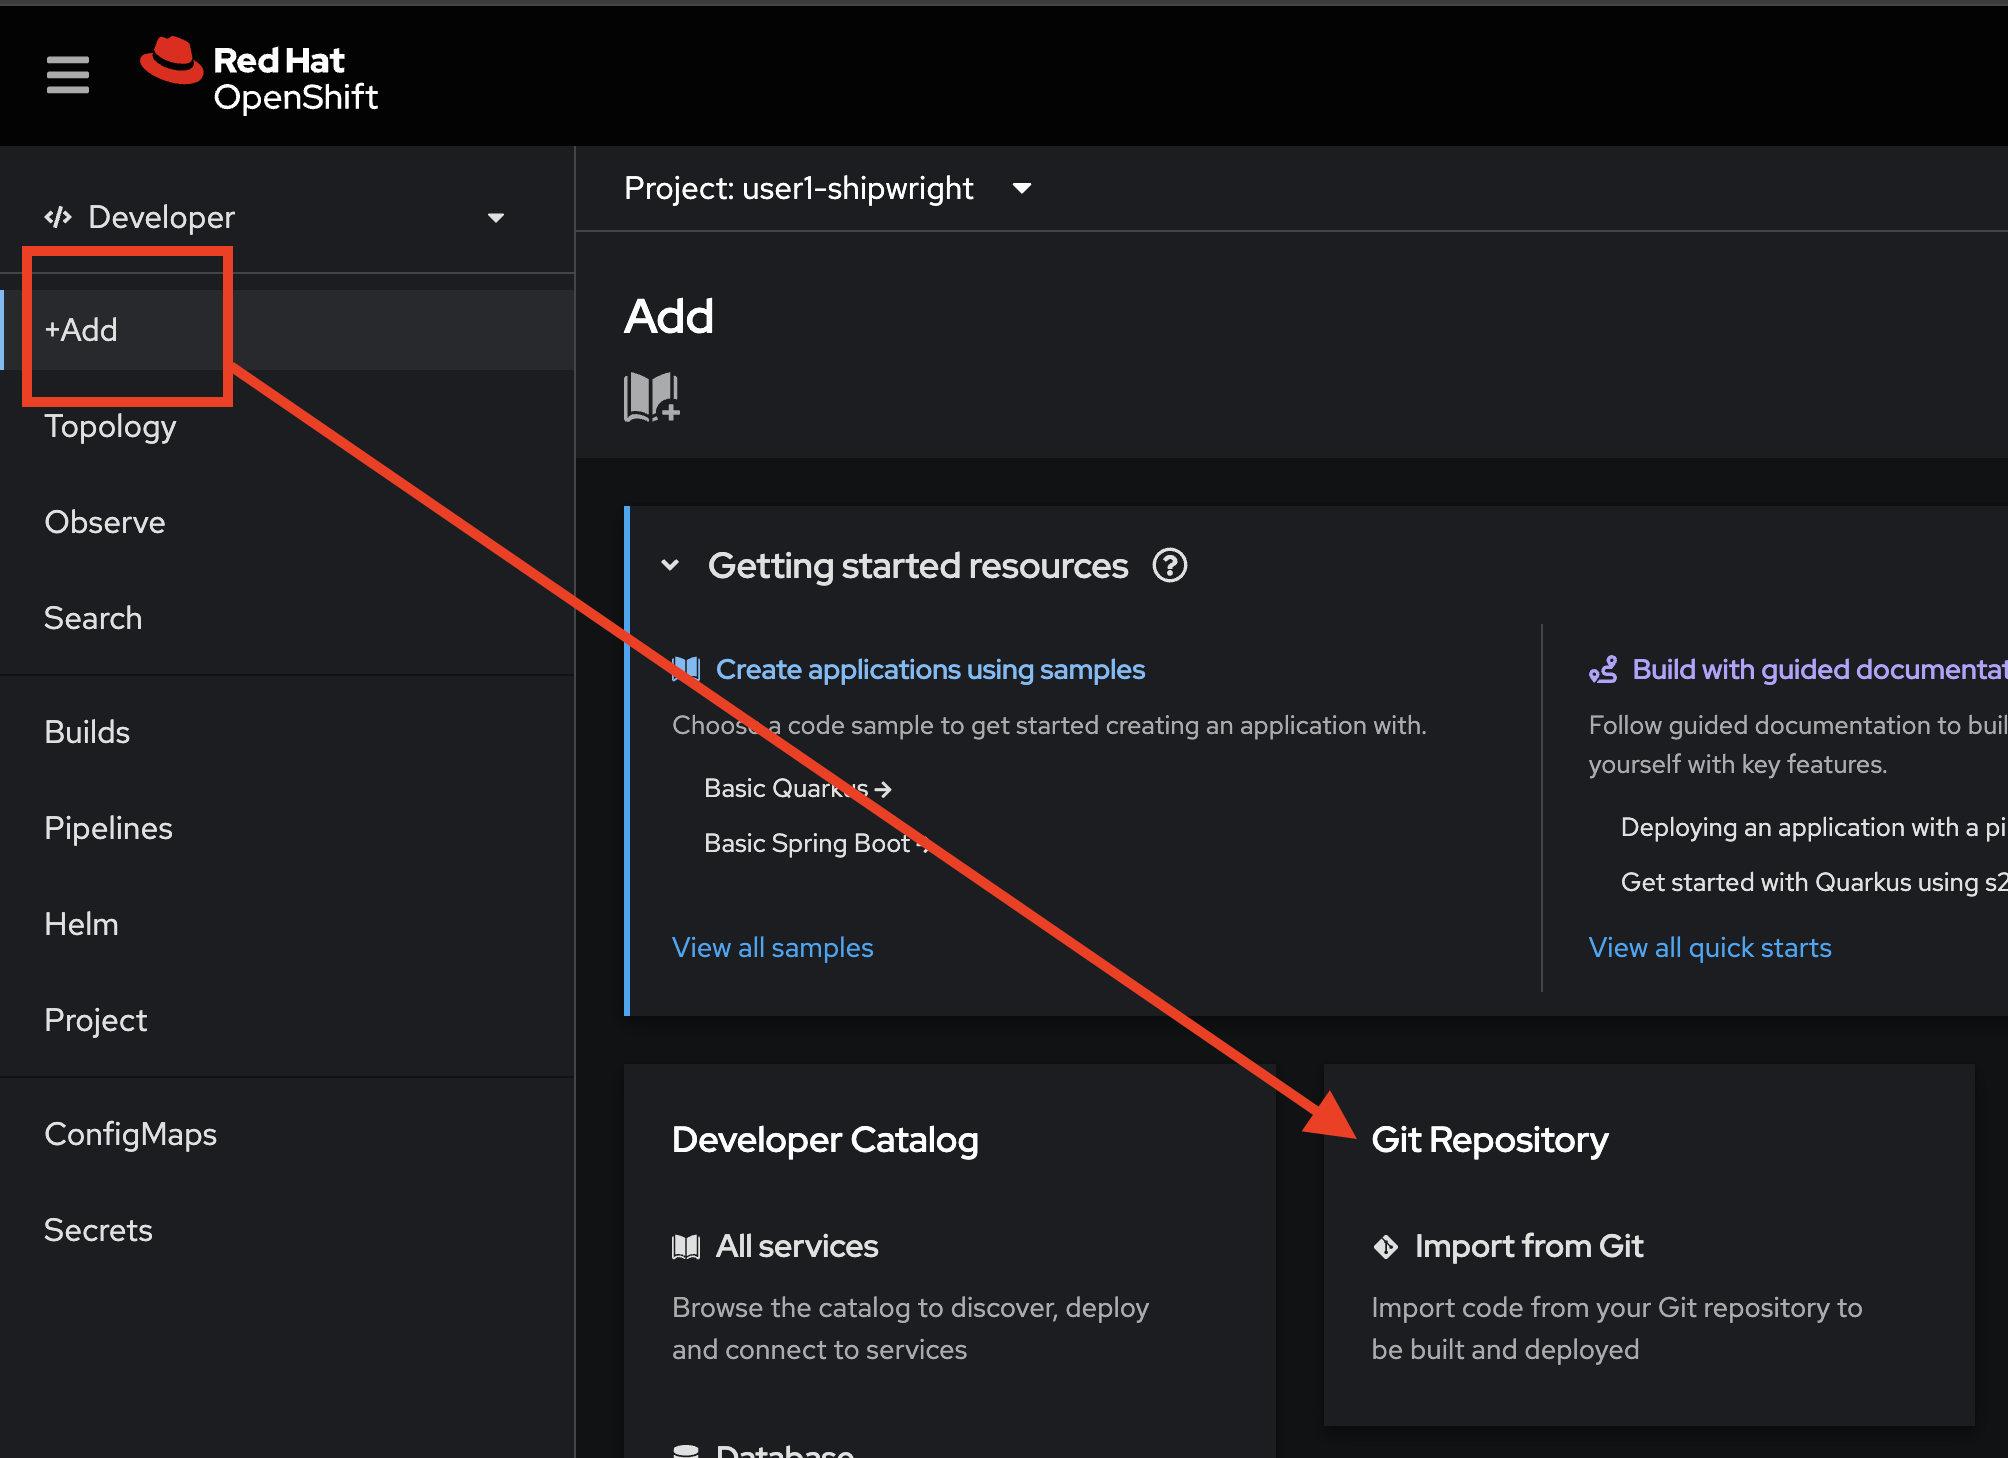The height and width of the screenshot is (1458, 2008).
Task: Click the samples catalog icon
Action: click(686, 669)
